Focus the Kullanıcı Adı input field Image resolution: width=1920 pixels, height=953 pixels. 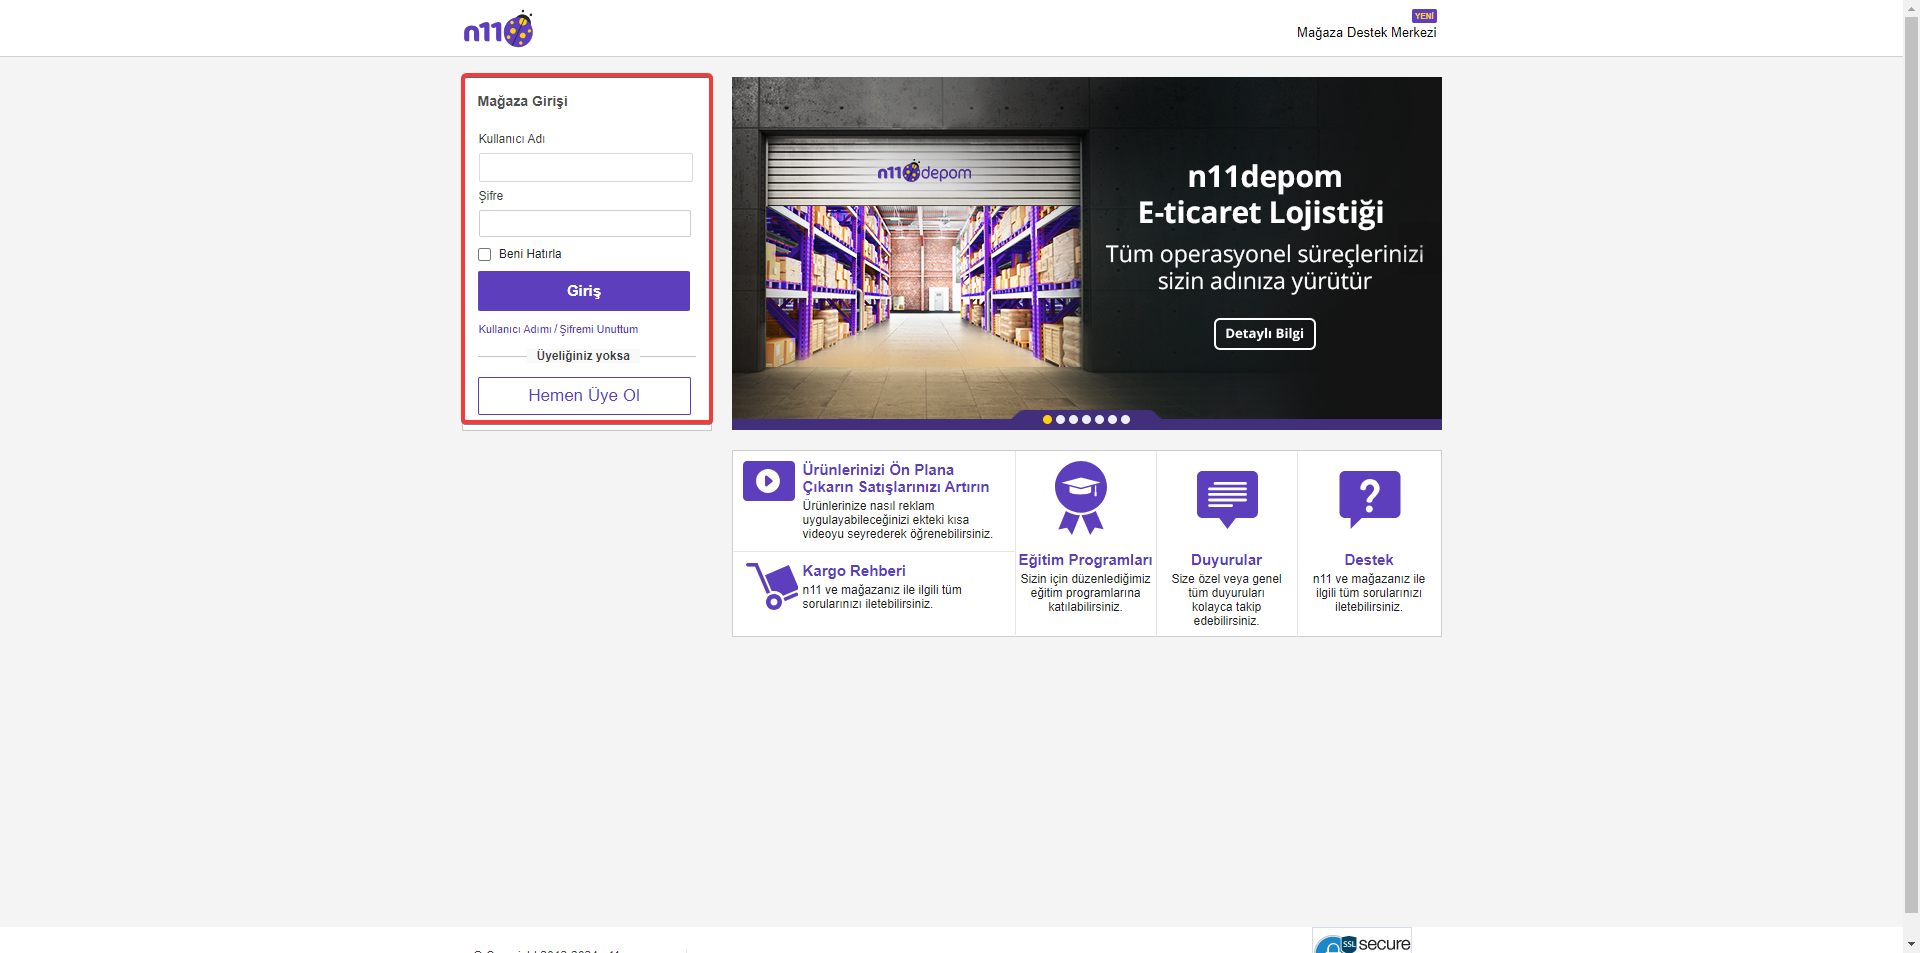[585, 167]
